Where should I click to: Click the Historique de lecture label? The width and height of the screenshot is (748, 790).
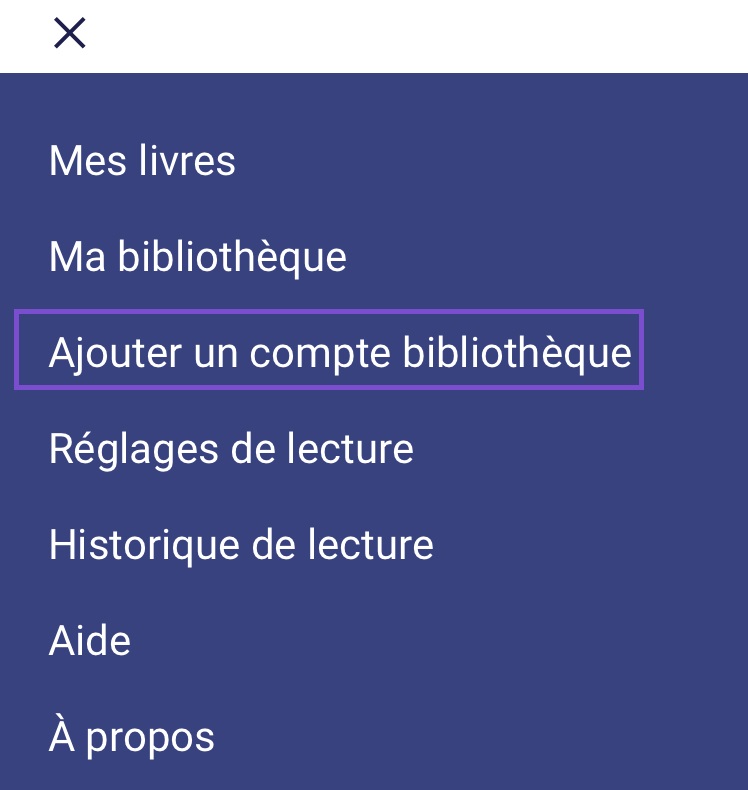[241, 546]
